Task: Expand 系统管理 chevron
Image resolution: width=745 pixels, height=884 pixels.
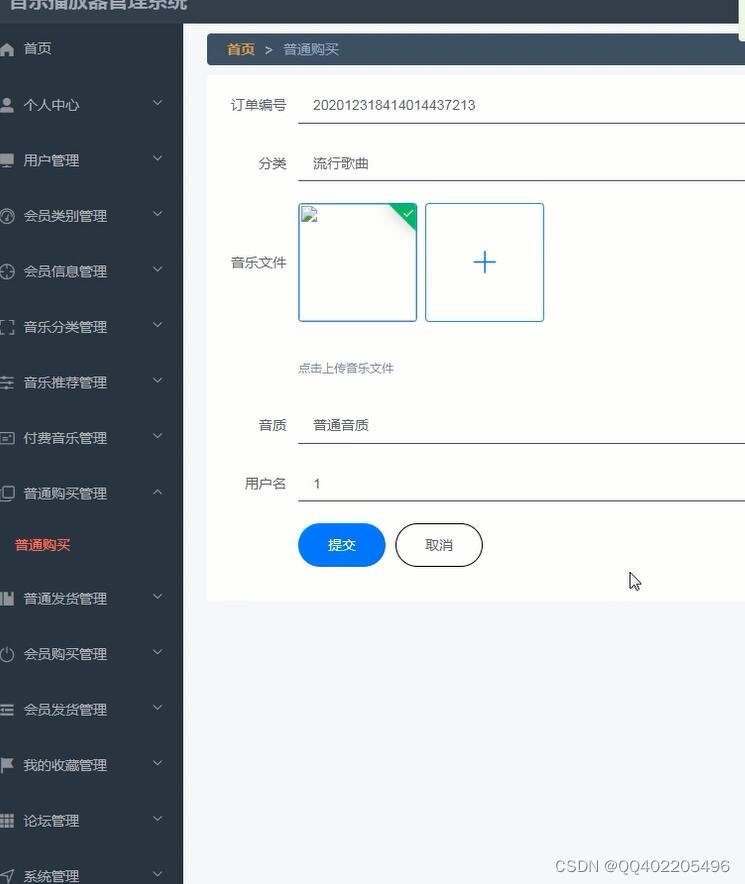Action: [158, 874]
